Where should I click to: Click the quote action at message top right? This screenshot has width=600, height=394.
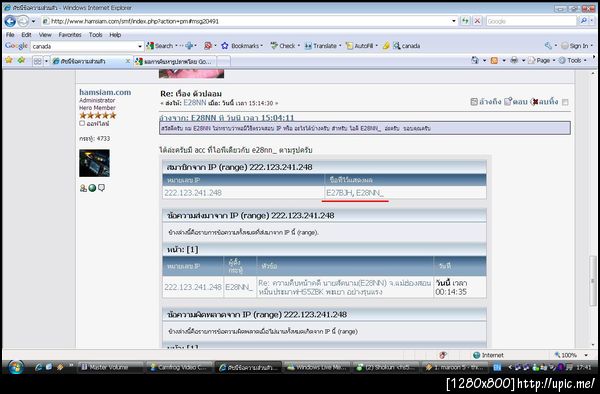[485, 101]
